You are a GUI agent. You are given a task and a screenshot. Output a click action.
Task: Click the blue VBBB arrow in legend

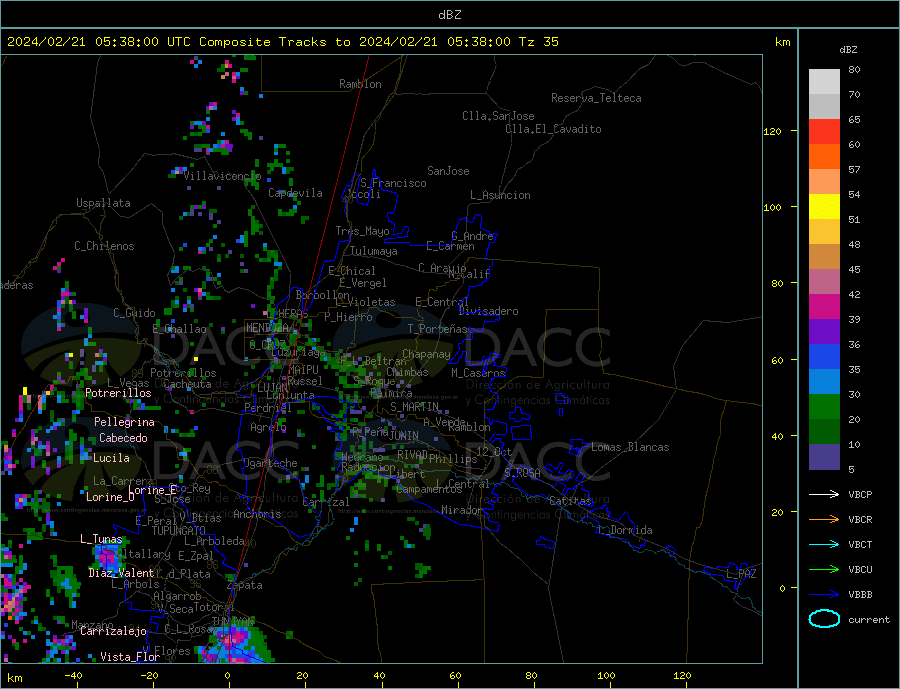(x=824, y=594)
